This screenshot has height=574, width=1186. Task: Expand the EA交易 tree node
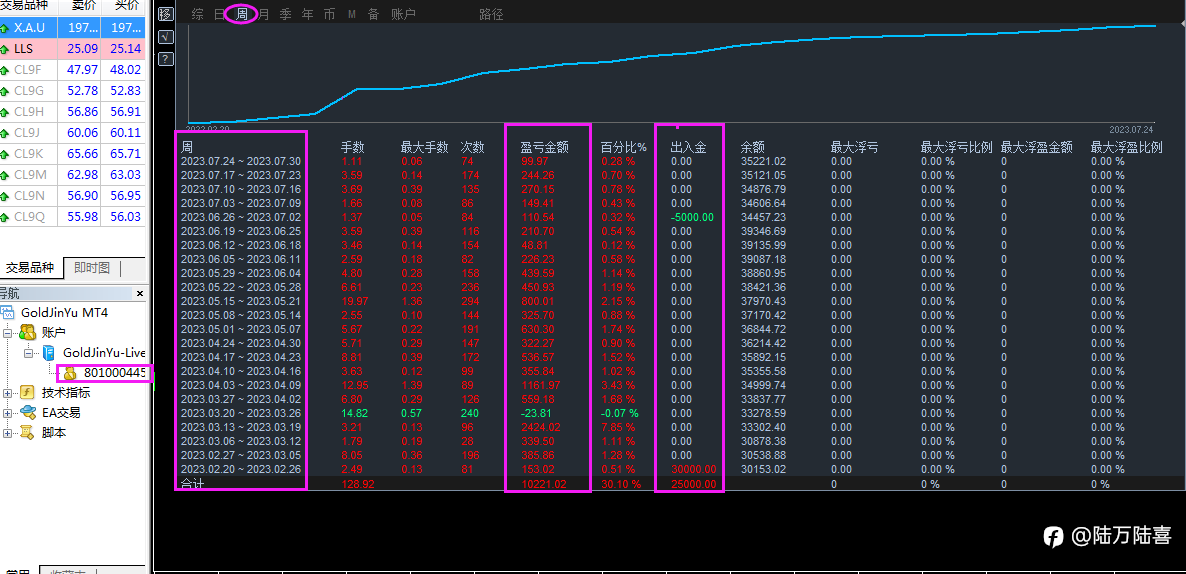click(8, 413)
